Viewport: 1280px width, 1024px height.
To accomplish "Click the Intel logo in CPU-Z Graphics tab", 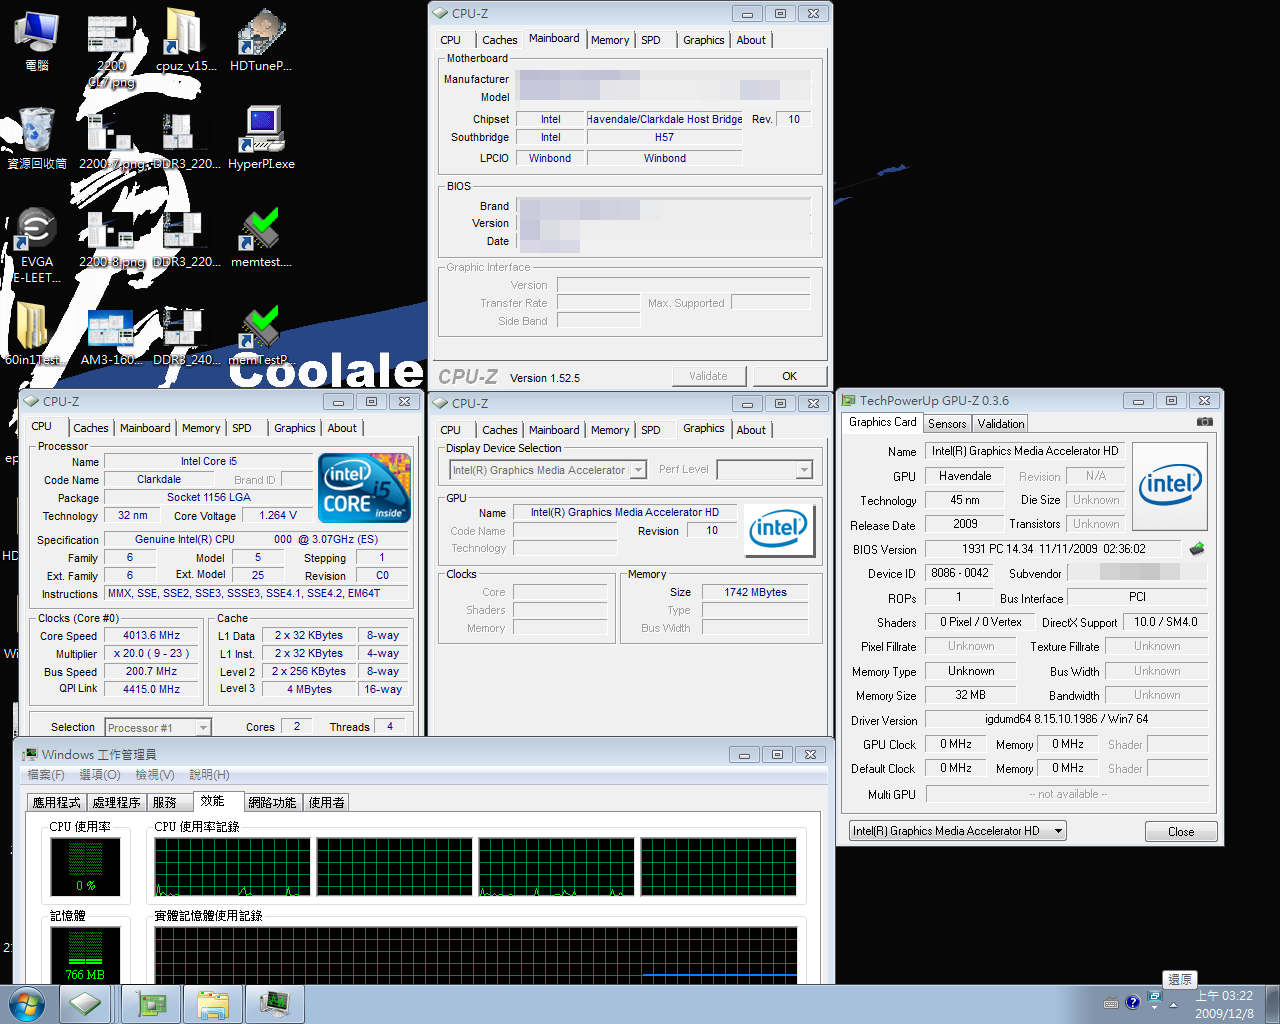I will 778,530.
